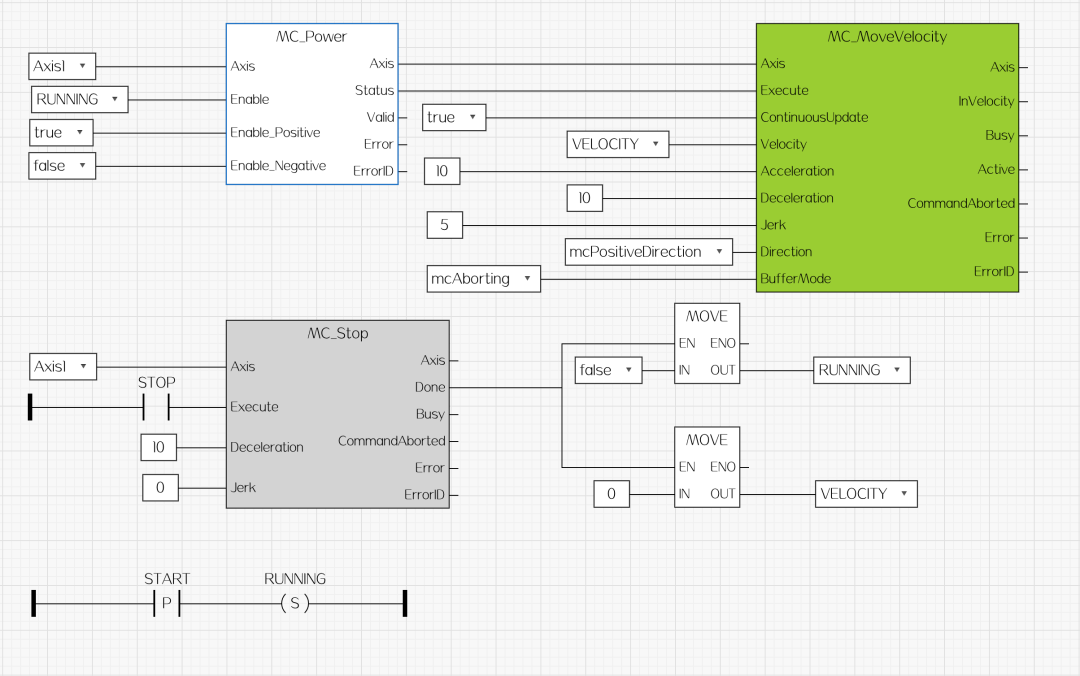Click MC_MoveVelocity CommandAborted output pin
The height and width of the screenshot is (676, 1080).
[961, 203]
